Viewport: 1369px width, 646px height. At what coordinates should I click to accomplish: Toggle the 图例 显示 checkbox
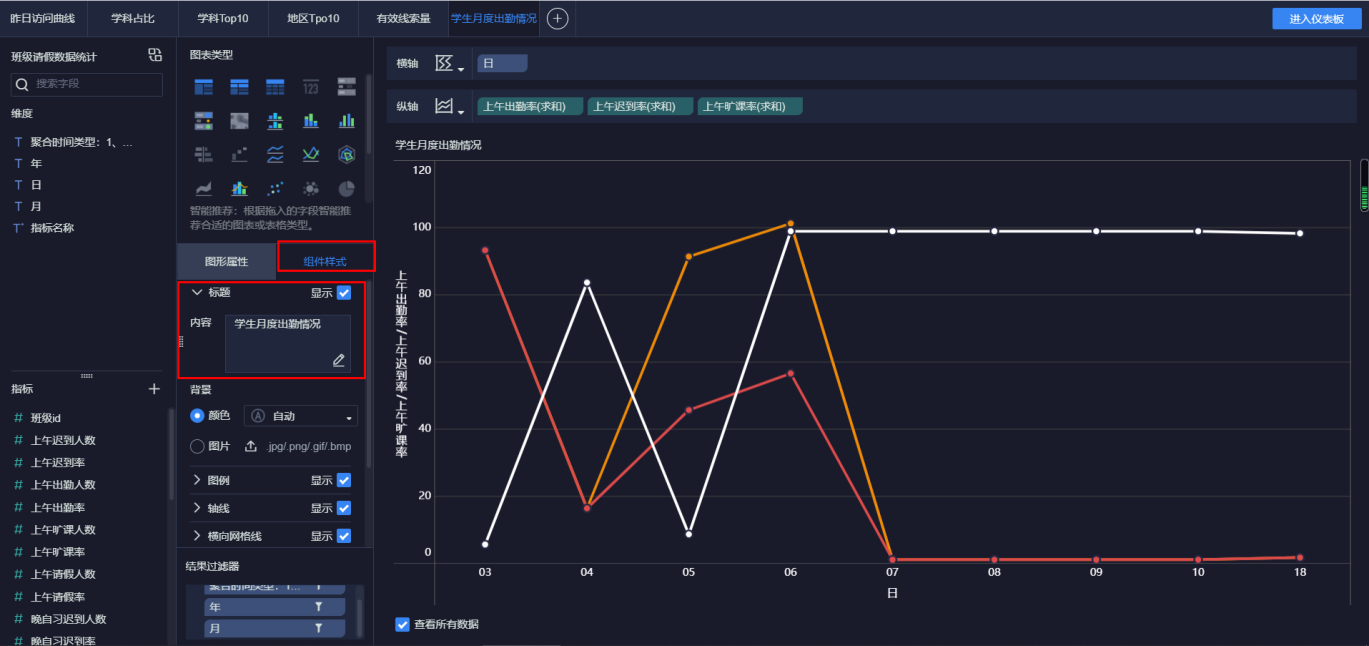click(x=344, y=480)
